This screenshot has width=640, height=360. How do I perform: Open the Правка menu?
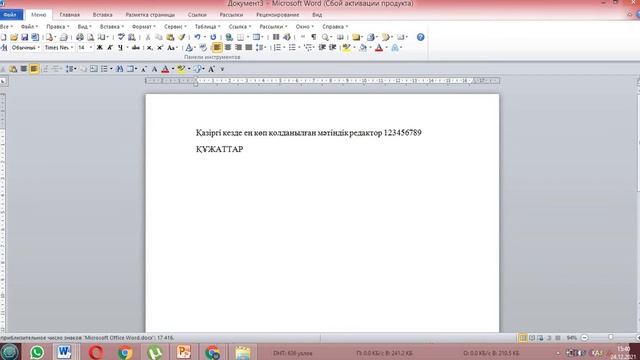pos(58,27)
